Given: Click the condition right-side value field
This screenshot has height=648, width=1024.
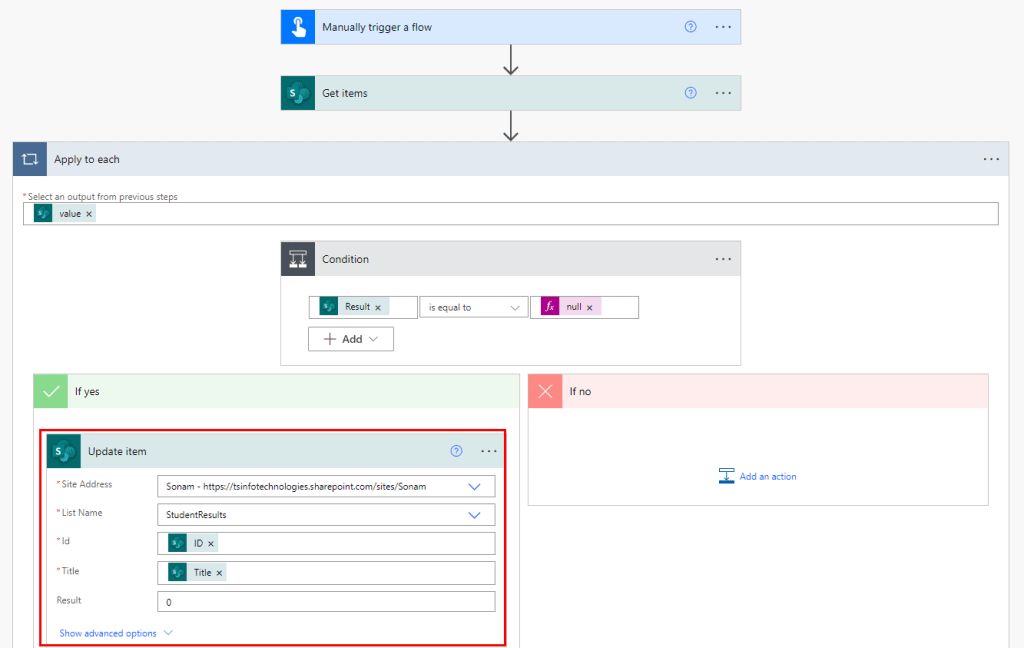Looking at the screenshot, I should click(x=584, y=307).
